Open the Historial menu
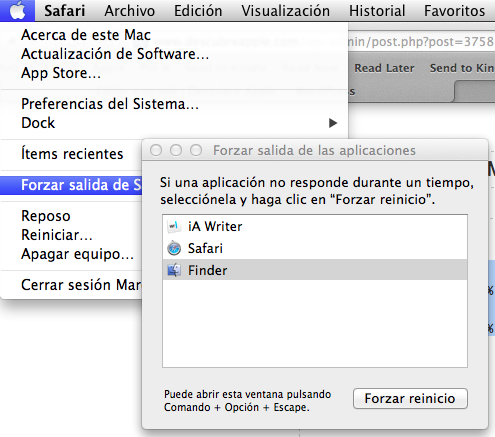 (x=377, y=11)
